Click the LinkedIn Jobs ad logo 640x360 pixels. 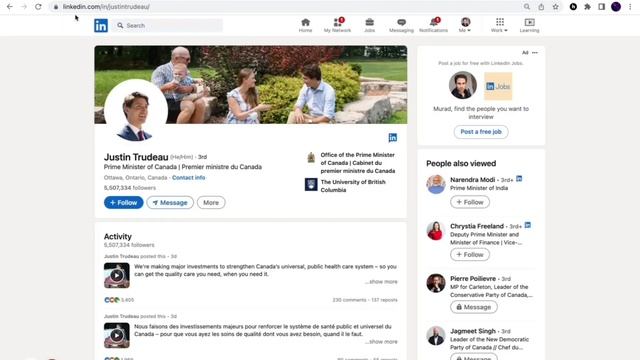[498, 86]
